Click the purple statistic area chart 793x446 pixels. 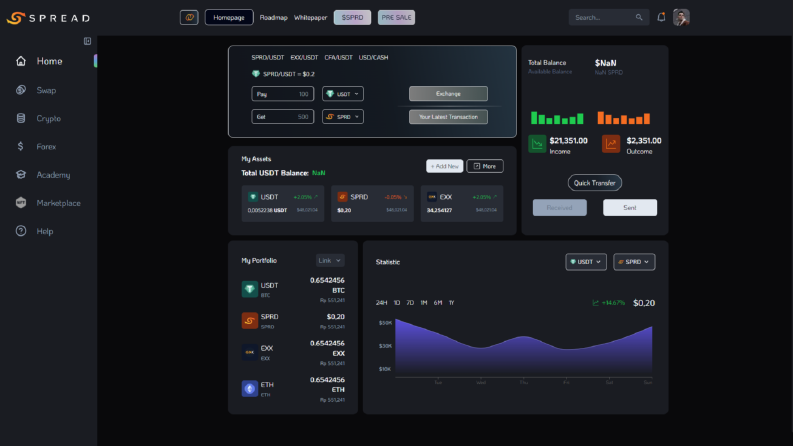tap(523, 348)
